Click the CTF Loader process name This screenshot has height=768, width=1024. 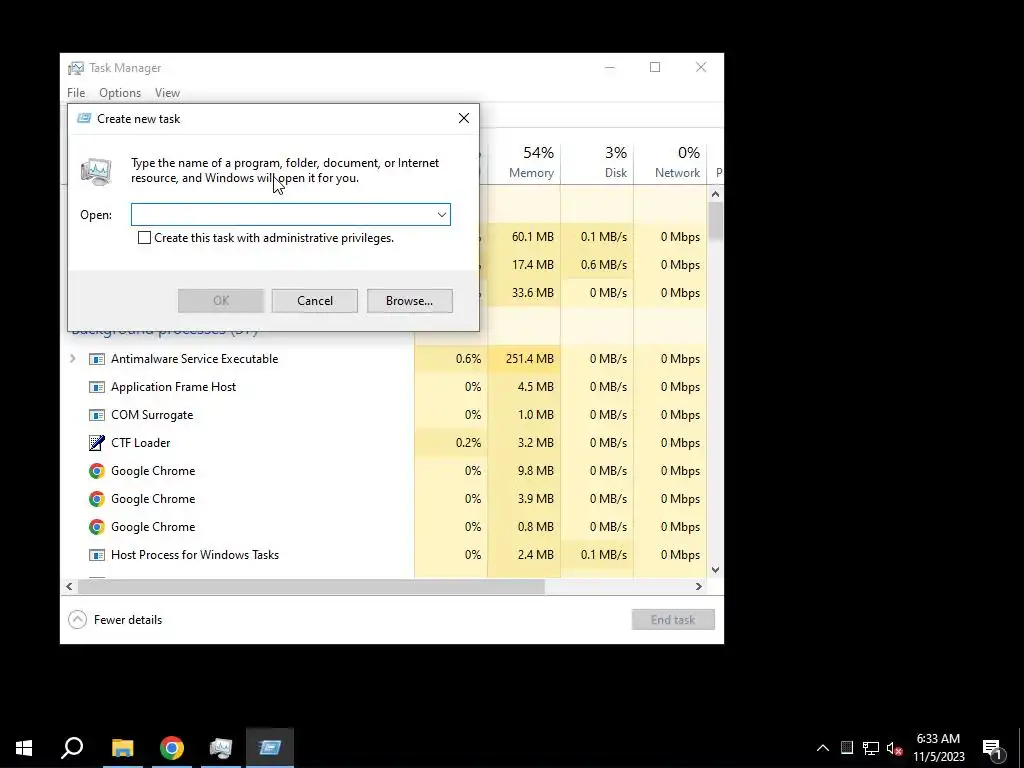(140, 443)
